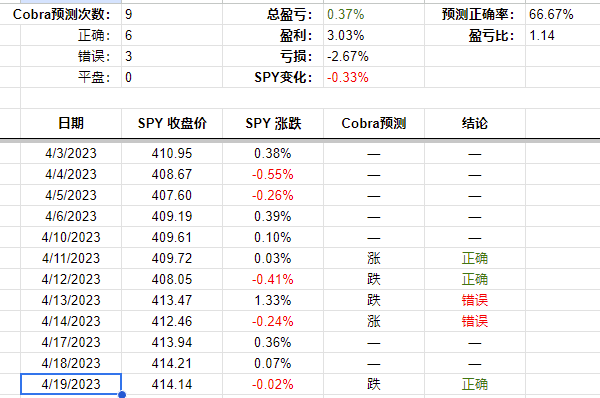Select the Cobra预测次数 value cell showing 9
This screenshot has width=600, height=398.
coord(172,15)
